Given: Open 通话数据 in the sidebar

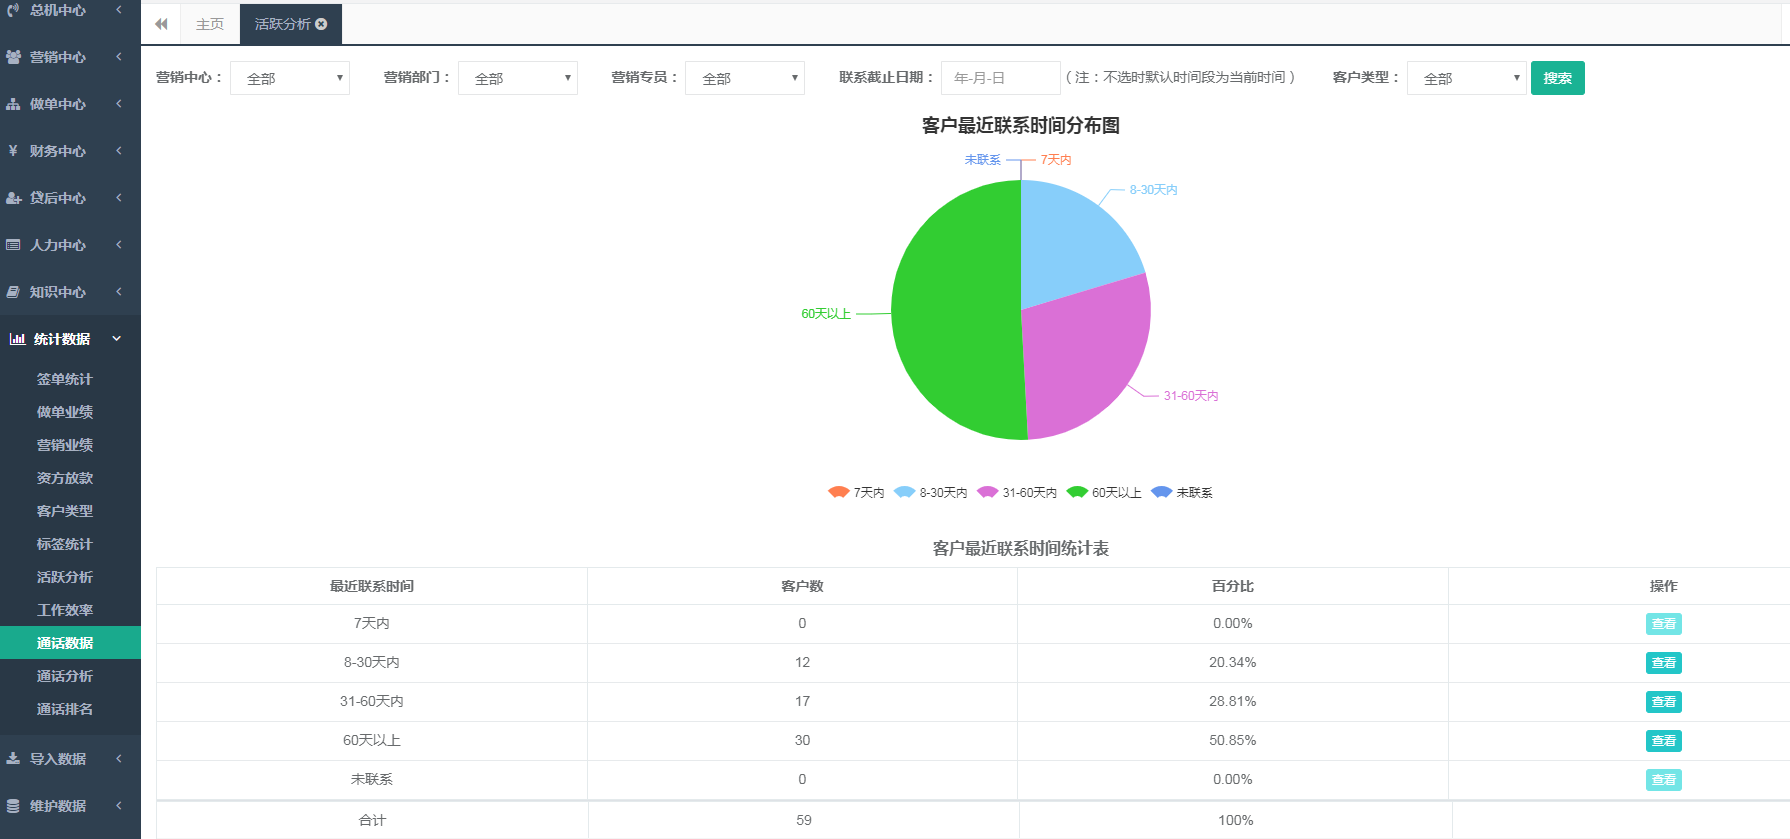Looking at the screenshot, I should pos(70,643).
